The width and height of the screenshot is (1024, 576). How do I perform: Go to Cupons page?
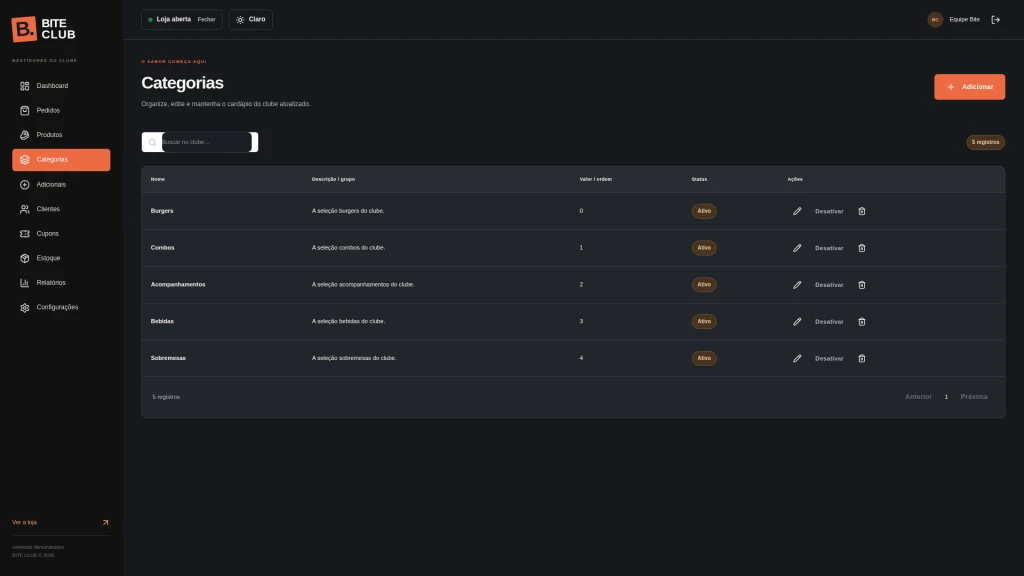(x=61, y=234)
